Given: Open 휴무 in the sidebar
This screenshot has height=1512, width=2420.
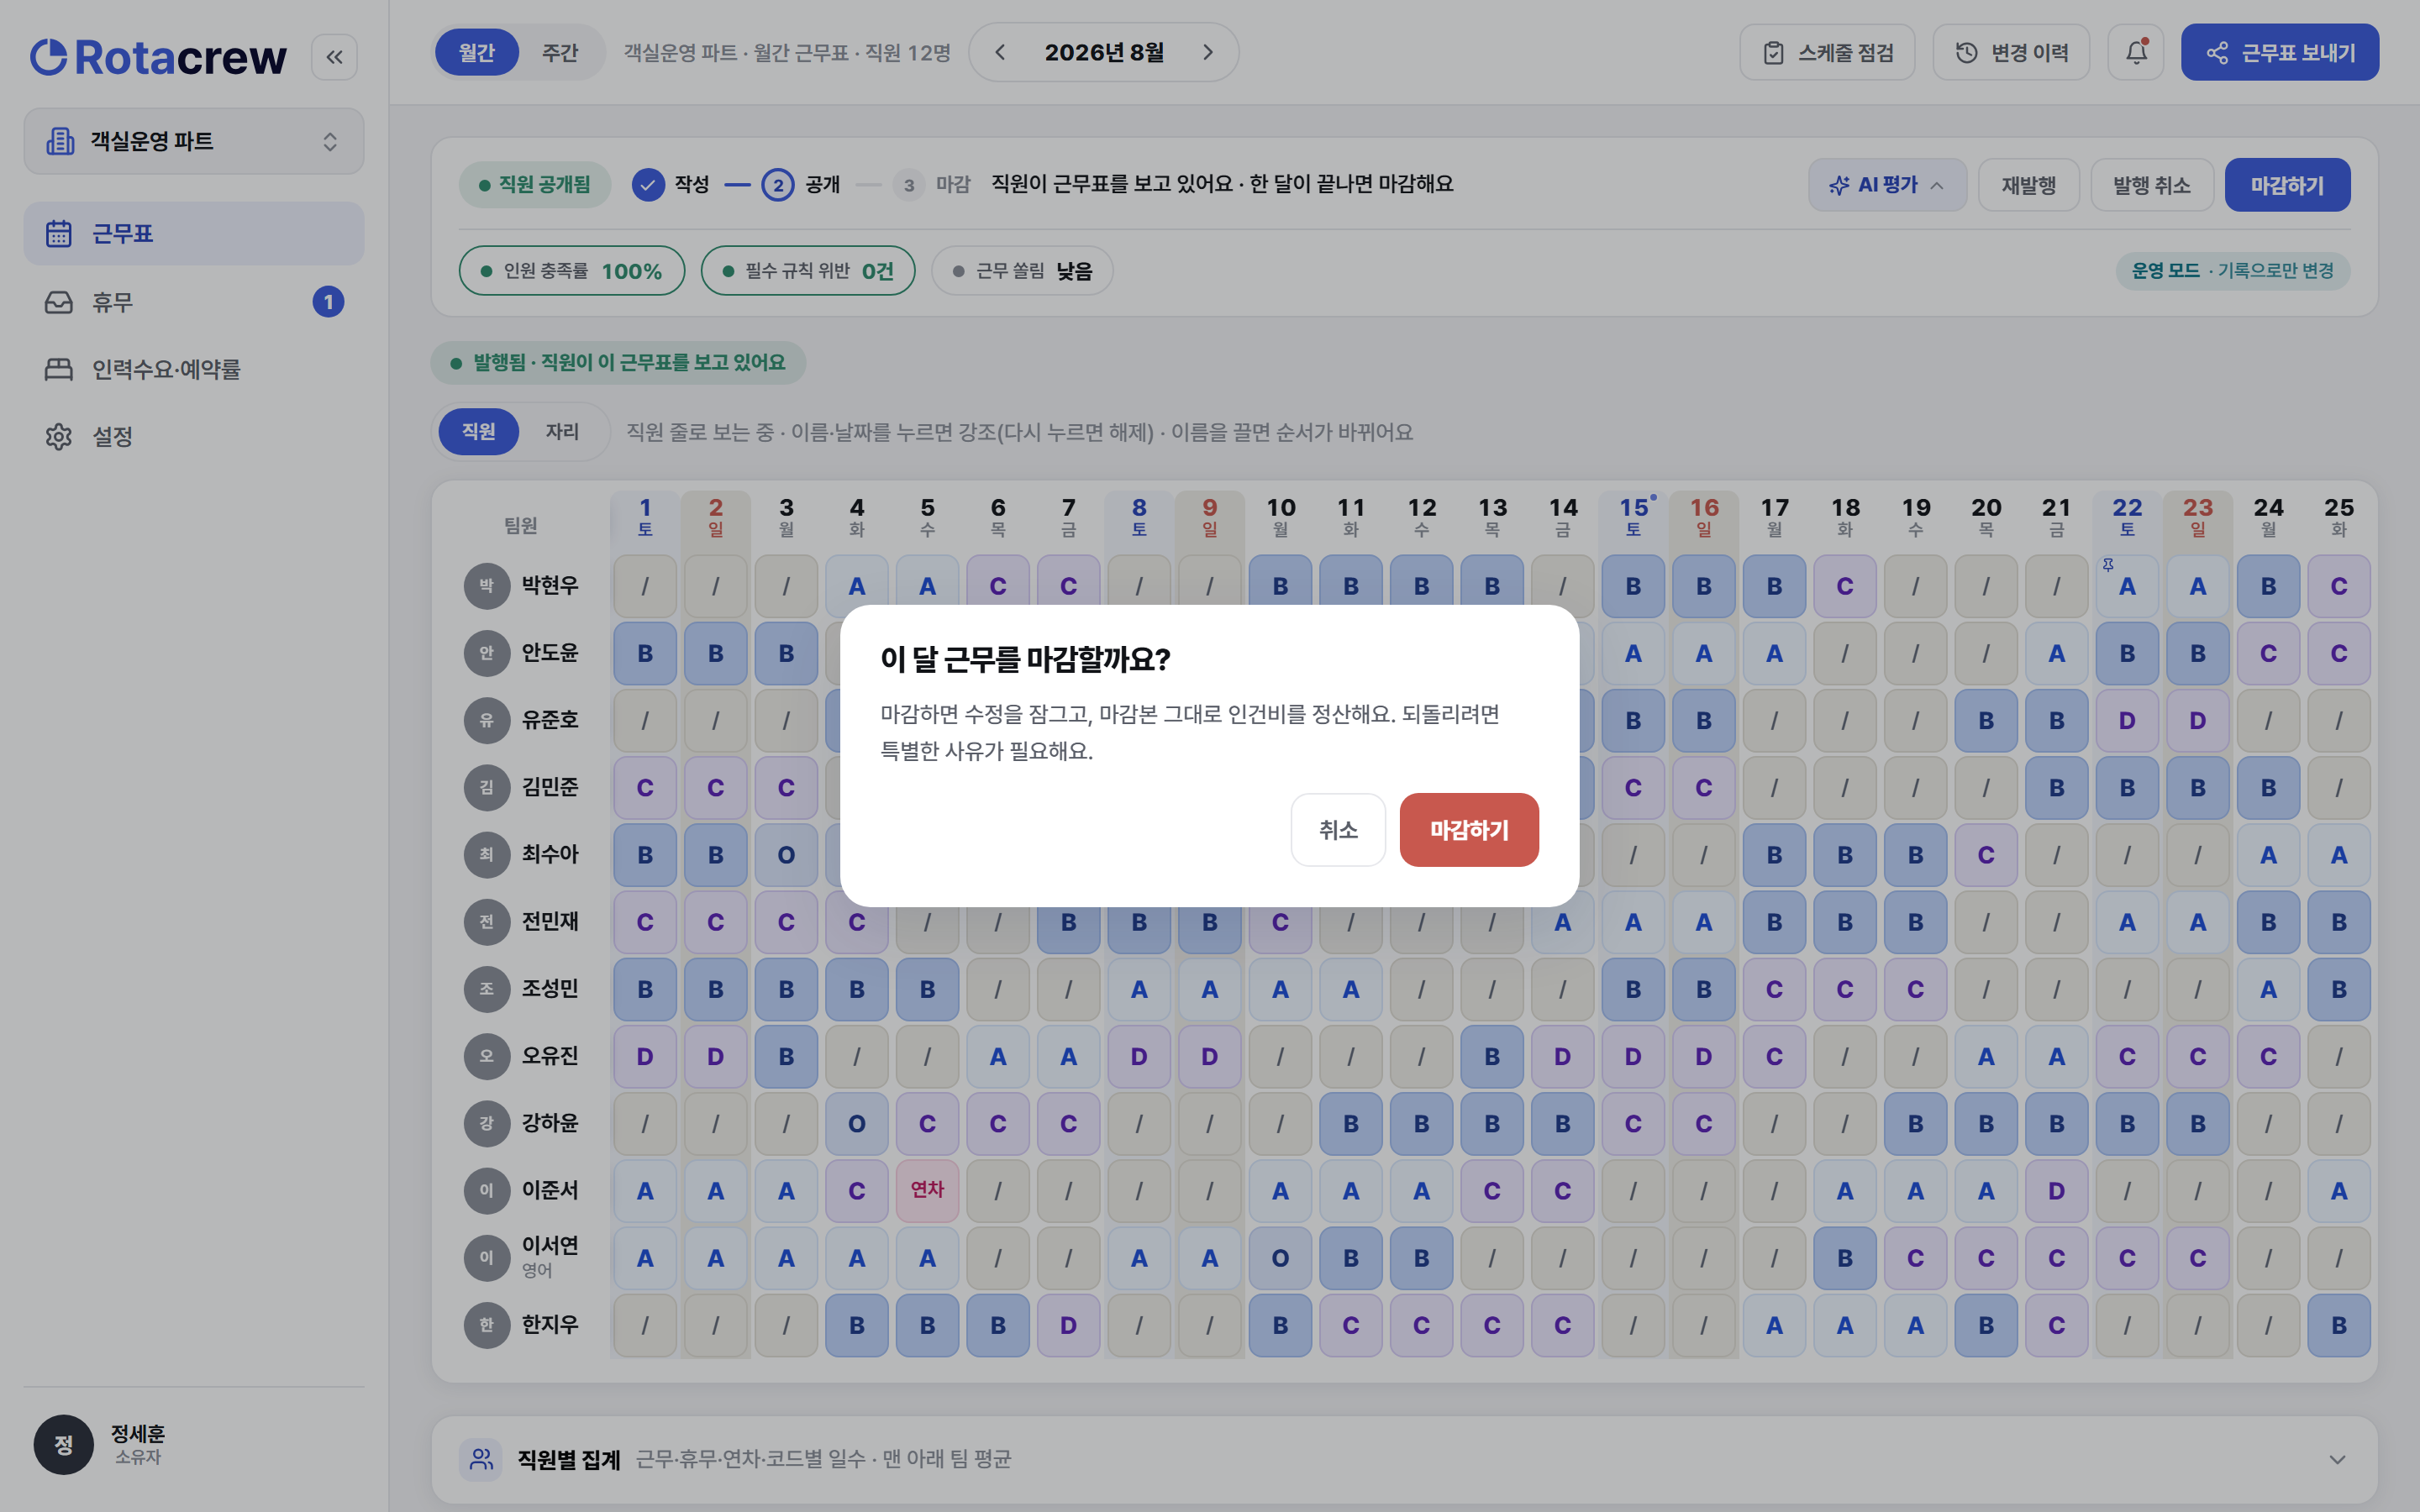Looking at the screenshot, I should pos(194,302).
